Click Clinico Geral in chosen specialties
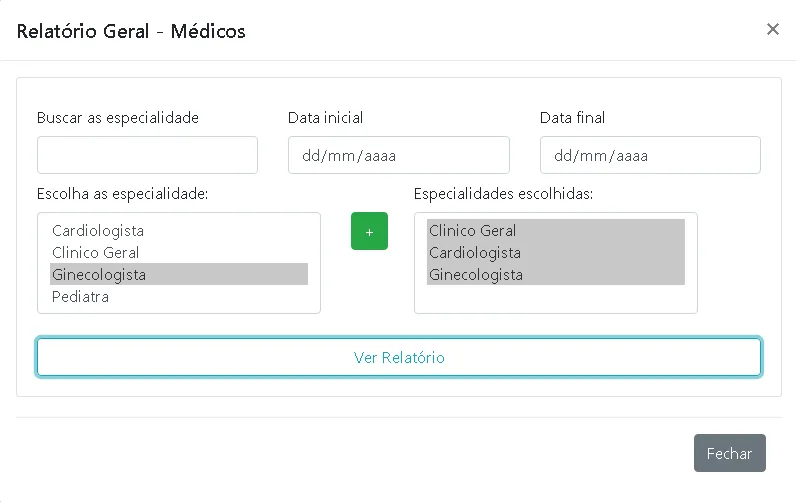This screenshot has height=502, width=796. click(473, 231)
